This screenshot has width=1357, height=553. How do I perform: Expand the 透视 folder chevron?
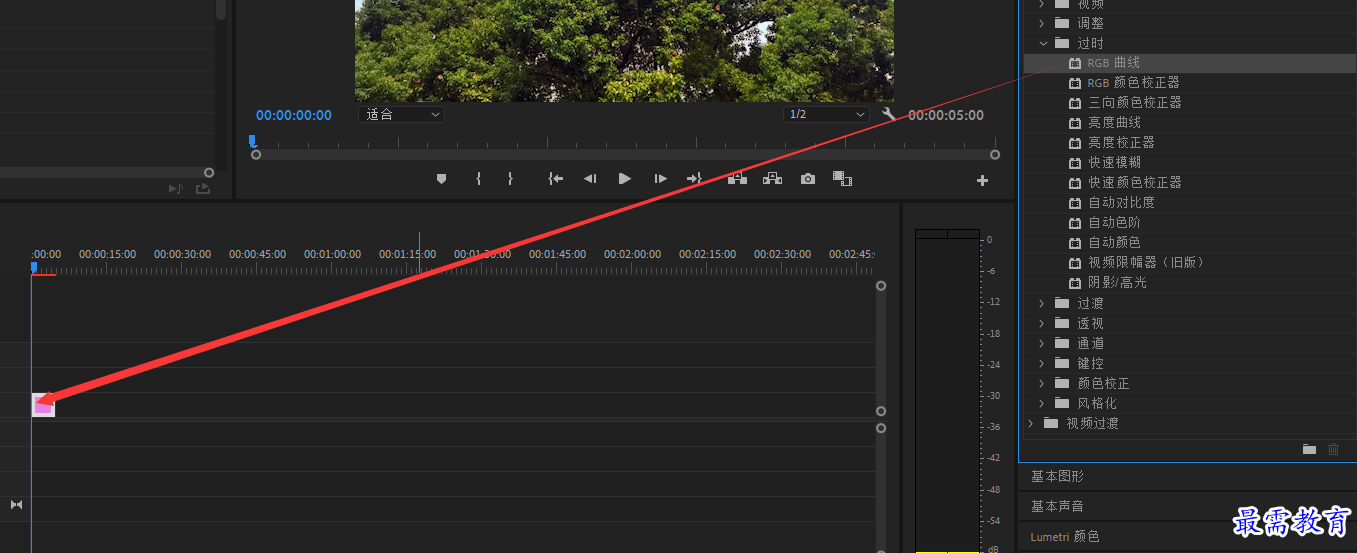(x=1042, y=323)
